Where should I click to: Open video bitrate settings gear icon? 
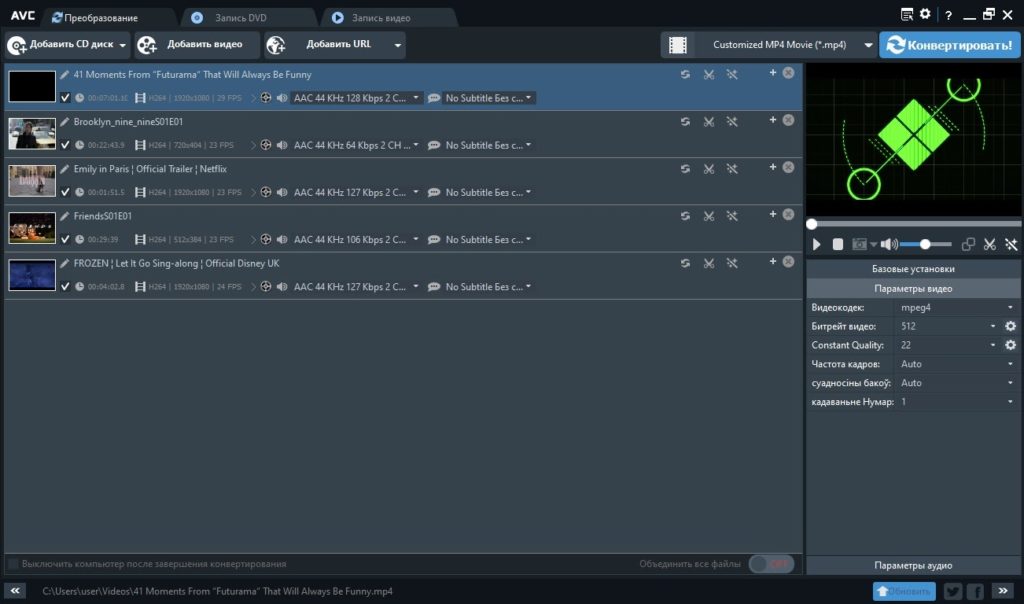click(x=1010, y=326)
